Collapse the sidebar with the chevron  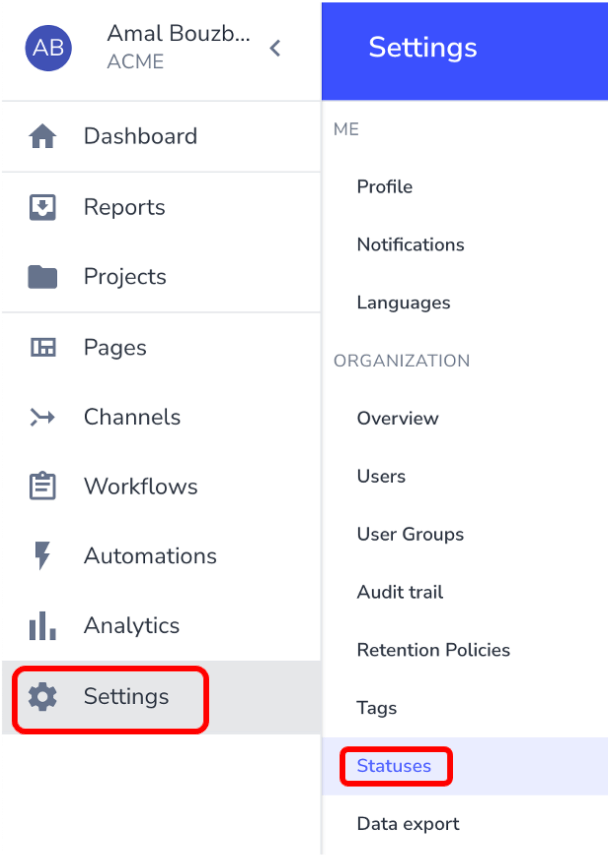click(275, 47)
